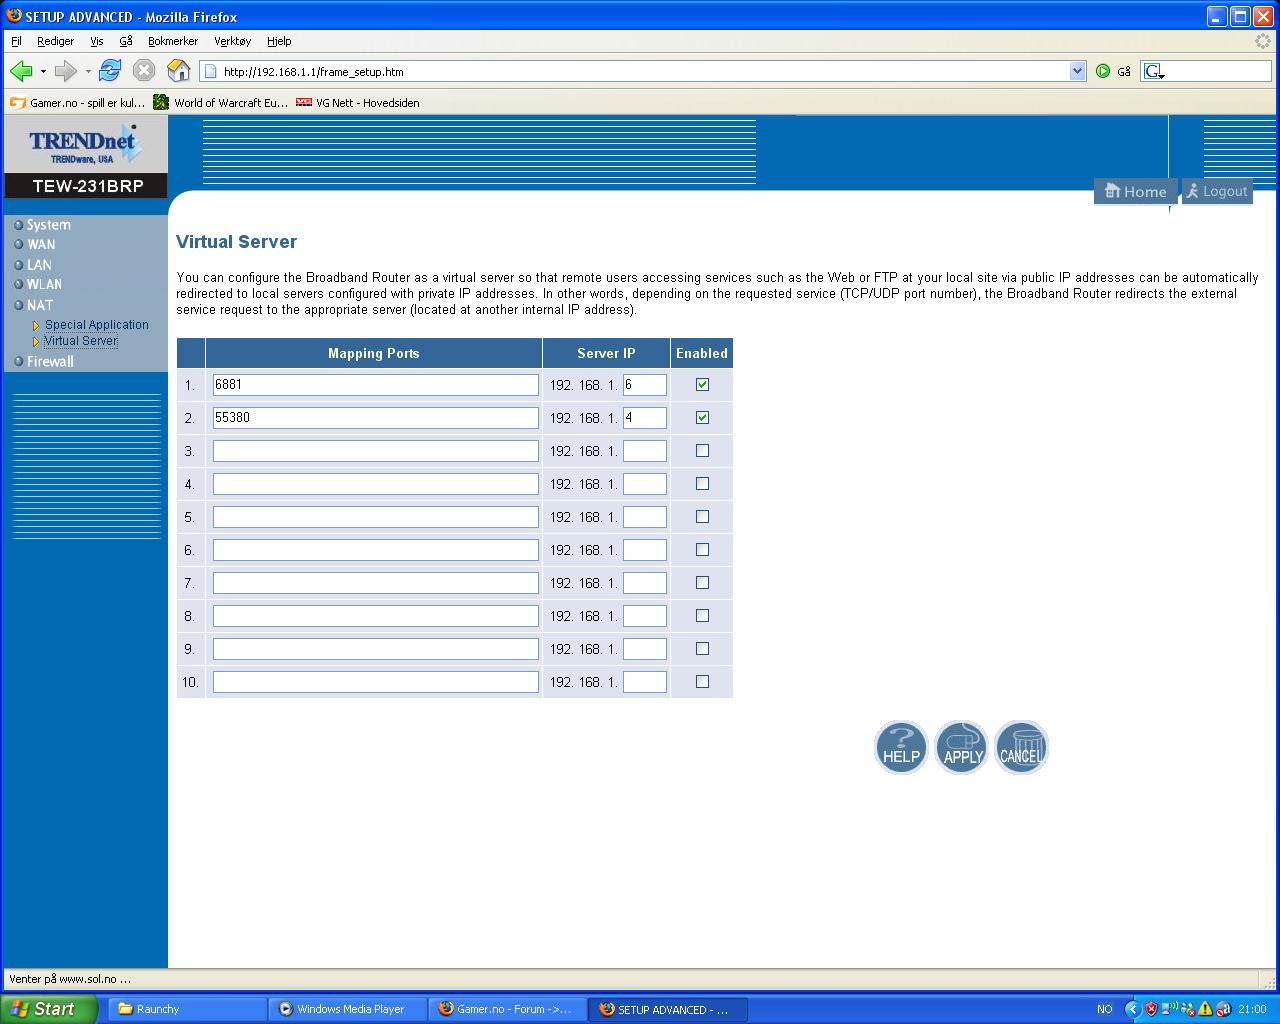Image resolution: width=1280 pixels, height=1024 pixels.
Task: Open the Verktøy menu
Action: coord(233,41)
